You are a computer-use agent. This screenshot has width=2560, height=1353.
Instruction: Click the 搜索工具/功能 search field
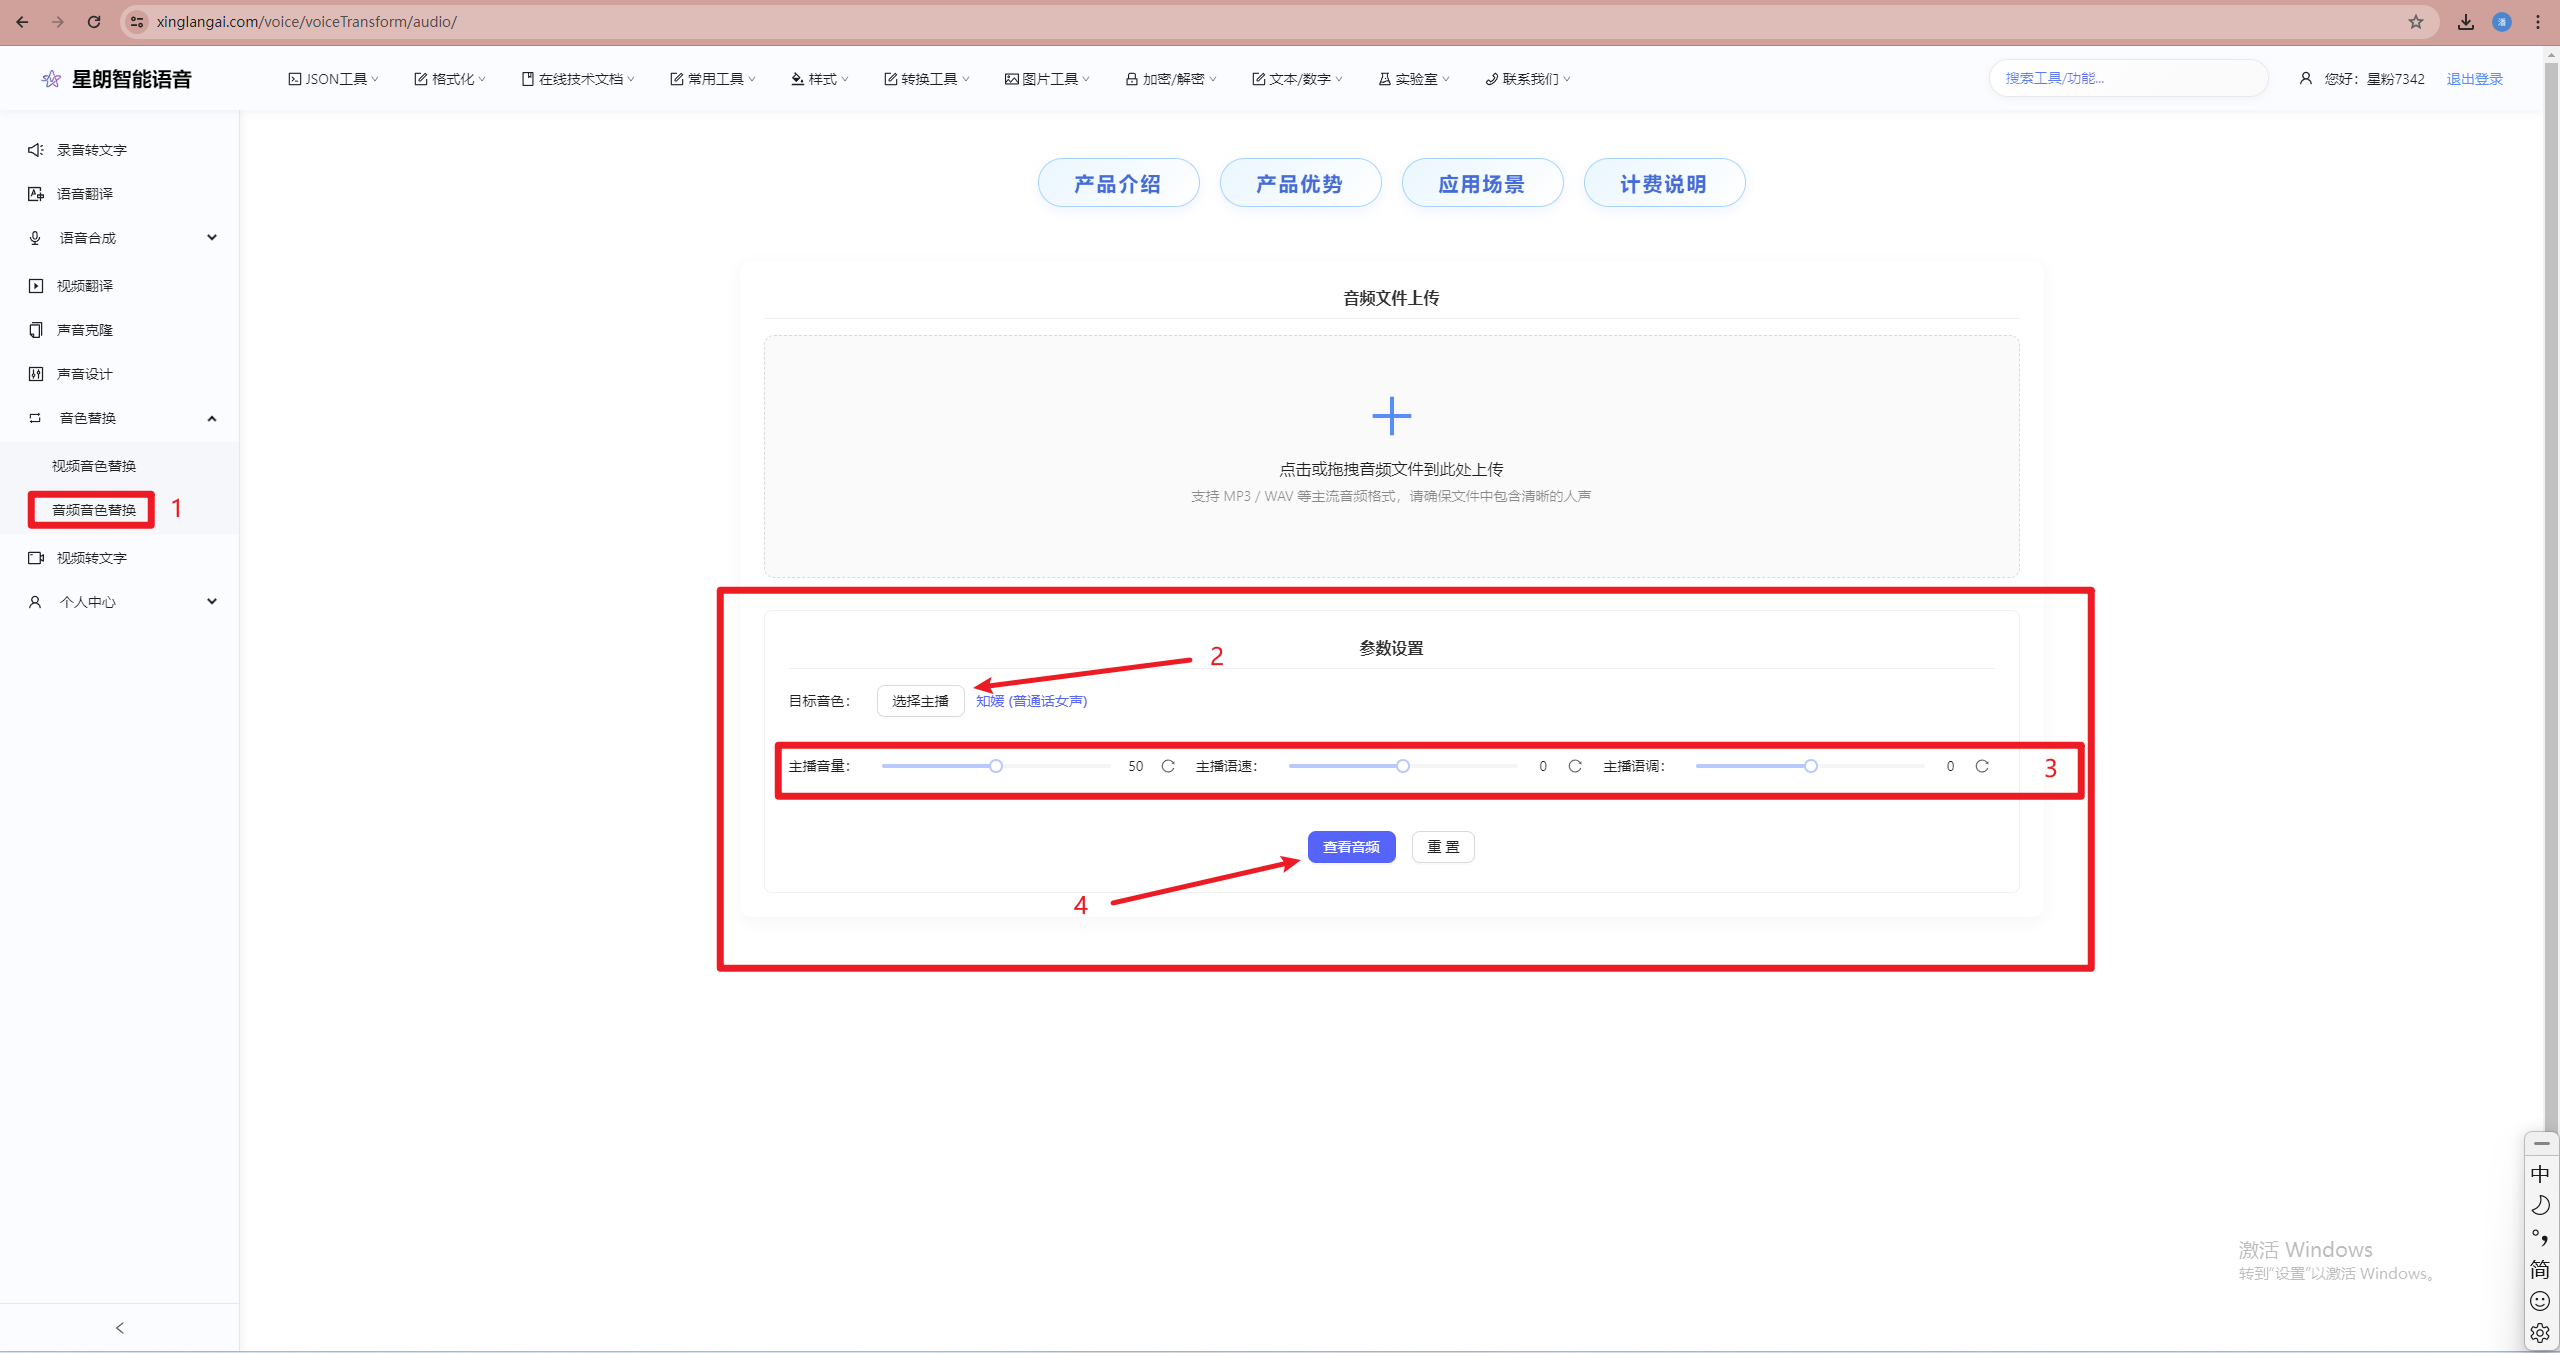pos(2128,78)
